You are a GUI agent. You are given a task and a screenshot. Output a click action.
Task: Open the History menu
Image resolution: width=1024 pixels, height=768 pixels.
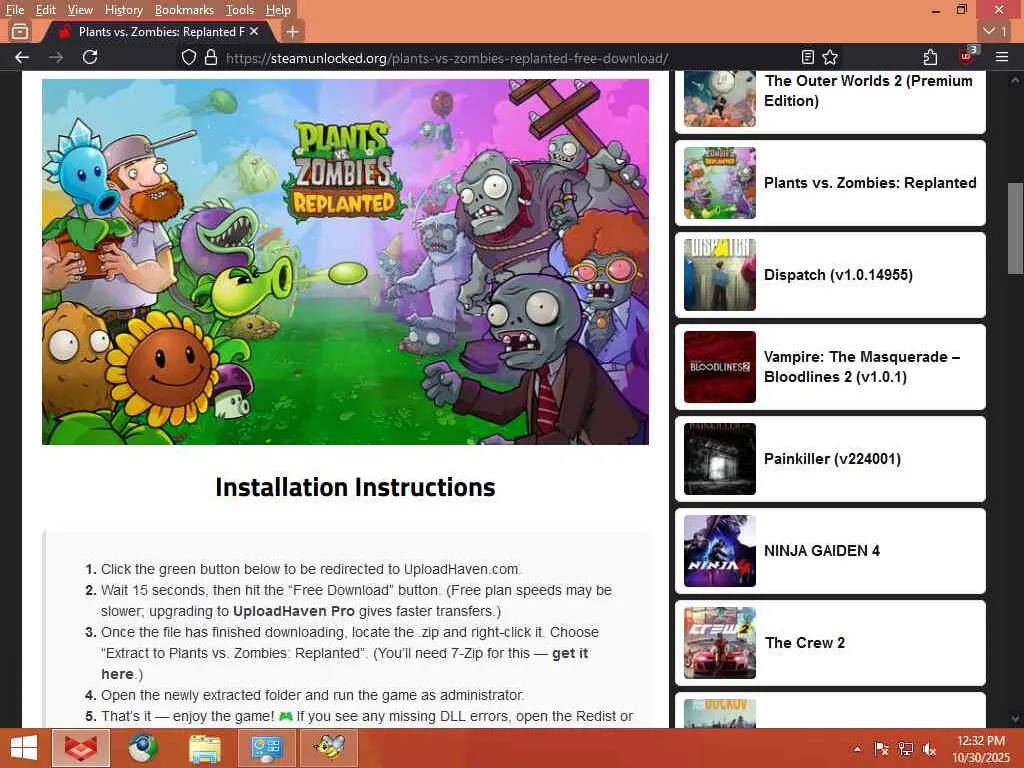pos(123,10)
